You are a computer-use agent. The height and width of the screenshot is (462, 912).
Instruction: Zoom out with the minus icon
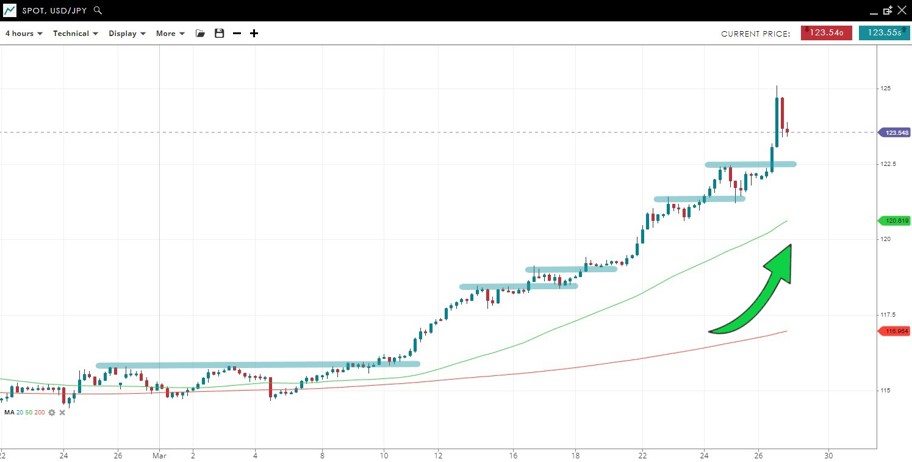click(237, 33)
